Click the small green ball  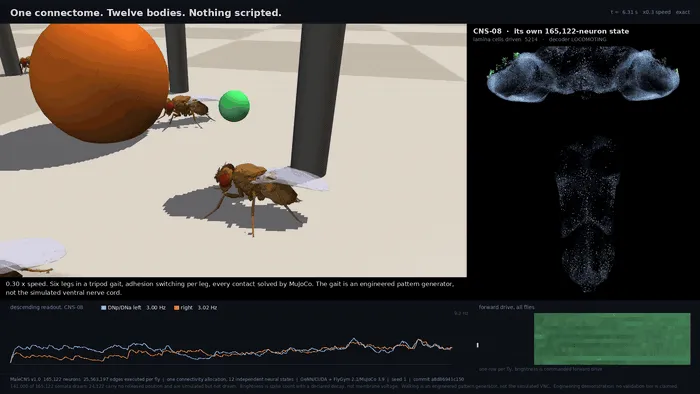tap(234, 106)
